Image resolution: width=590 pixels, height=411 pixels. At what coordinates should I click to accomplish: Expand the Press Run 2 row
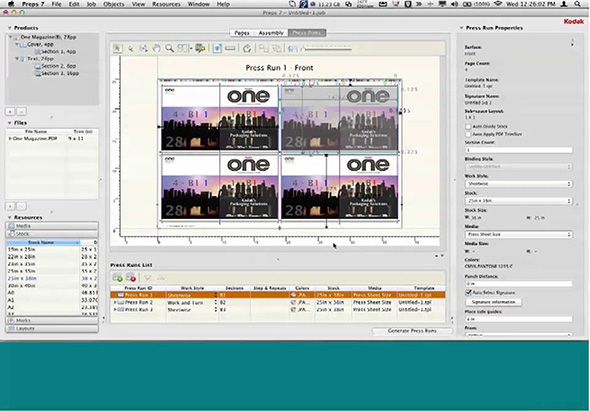pyautogui.click(x=115, y=302)
